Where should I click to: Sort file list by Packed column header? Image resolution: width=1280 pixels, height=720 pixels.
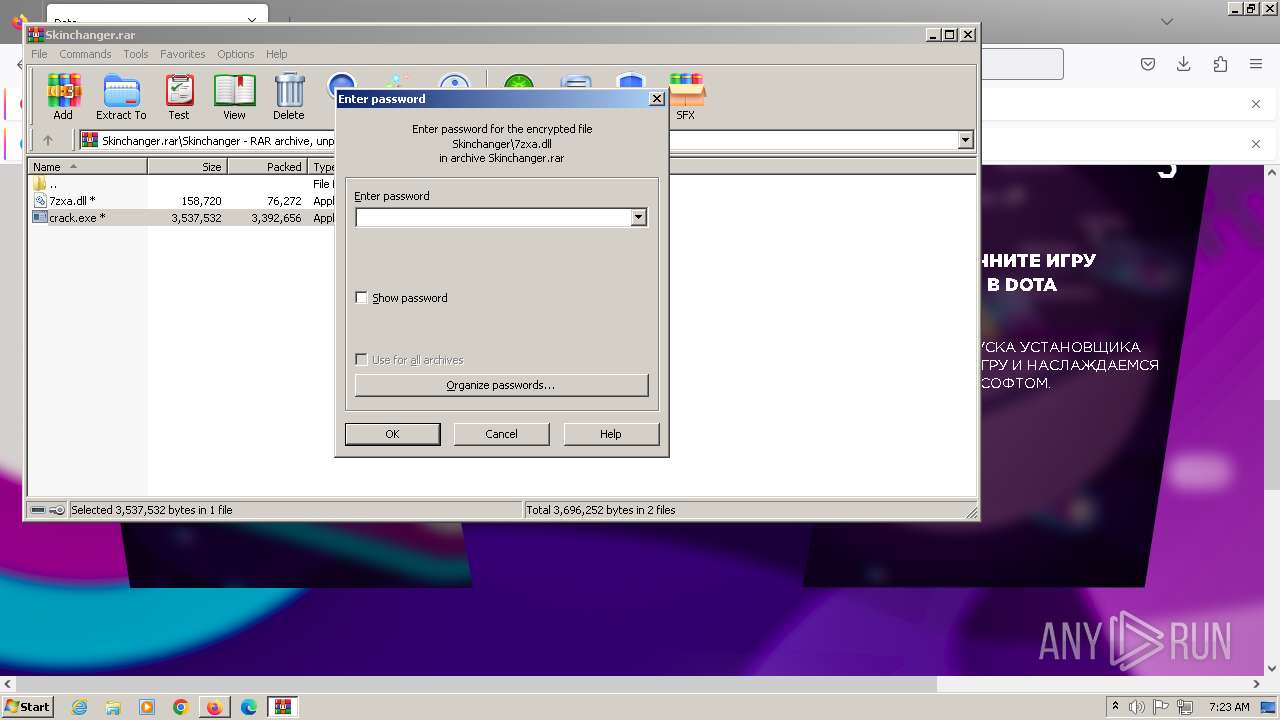[x=267, y=167]
